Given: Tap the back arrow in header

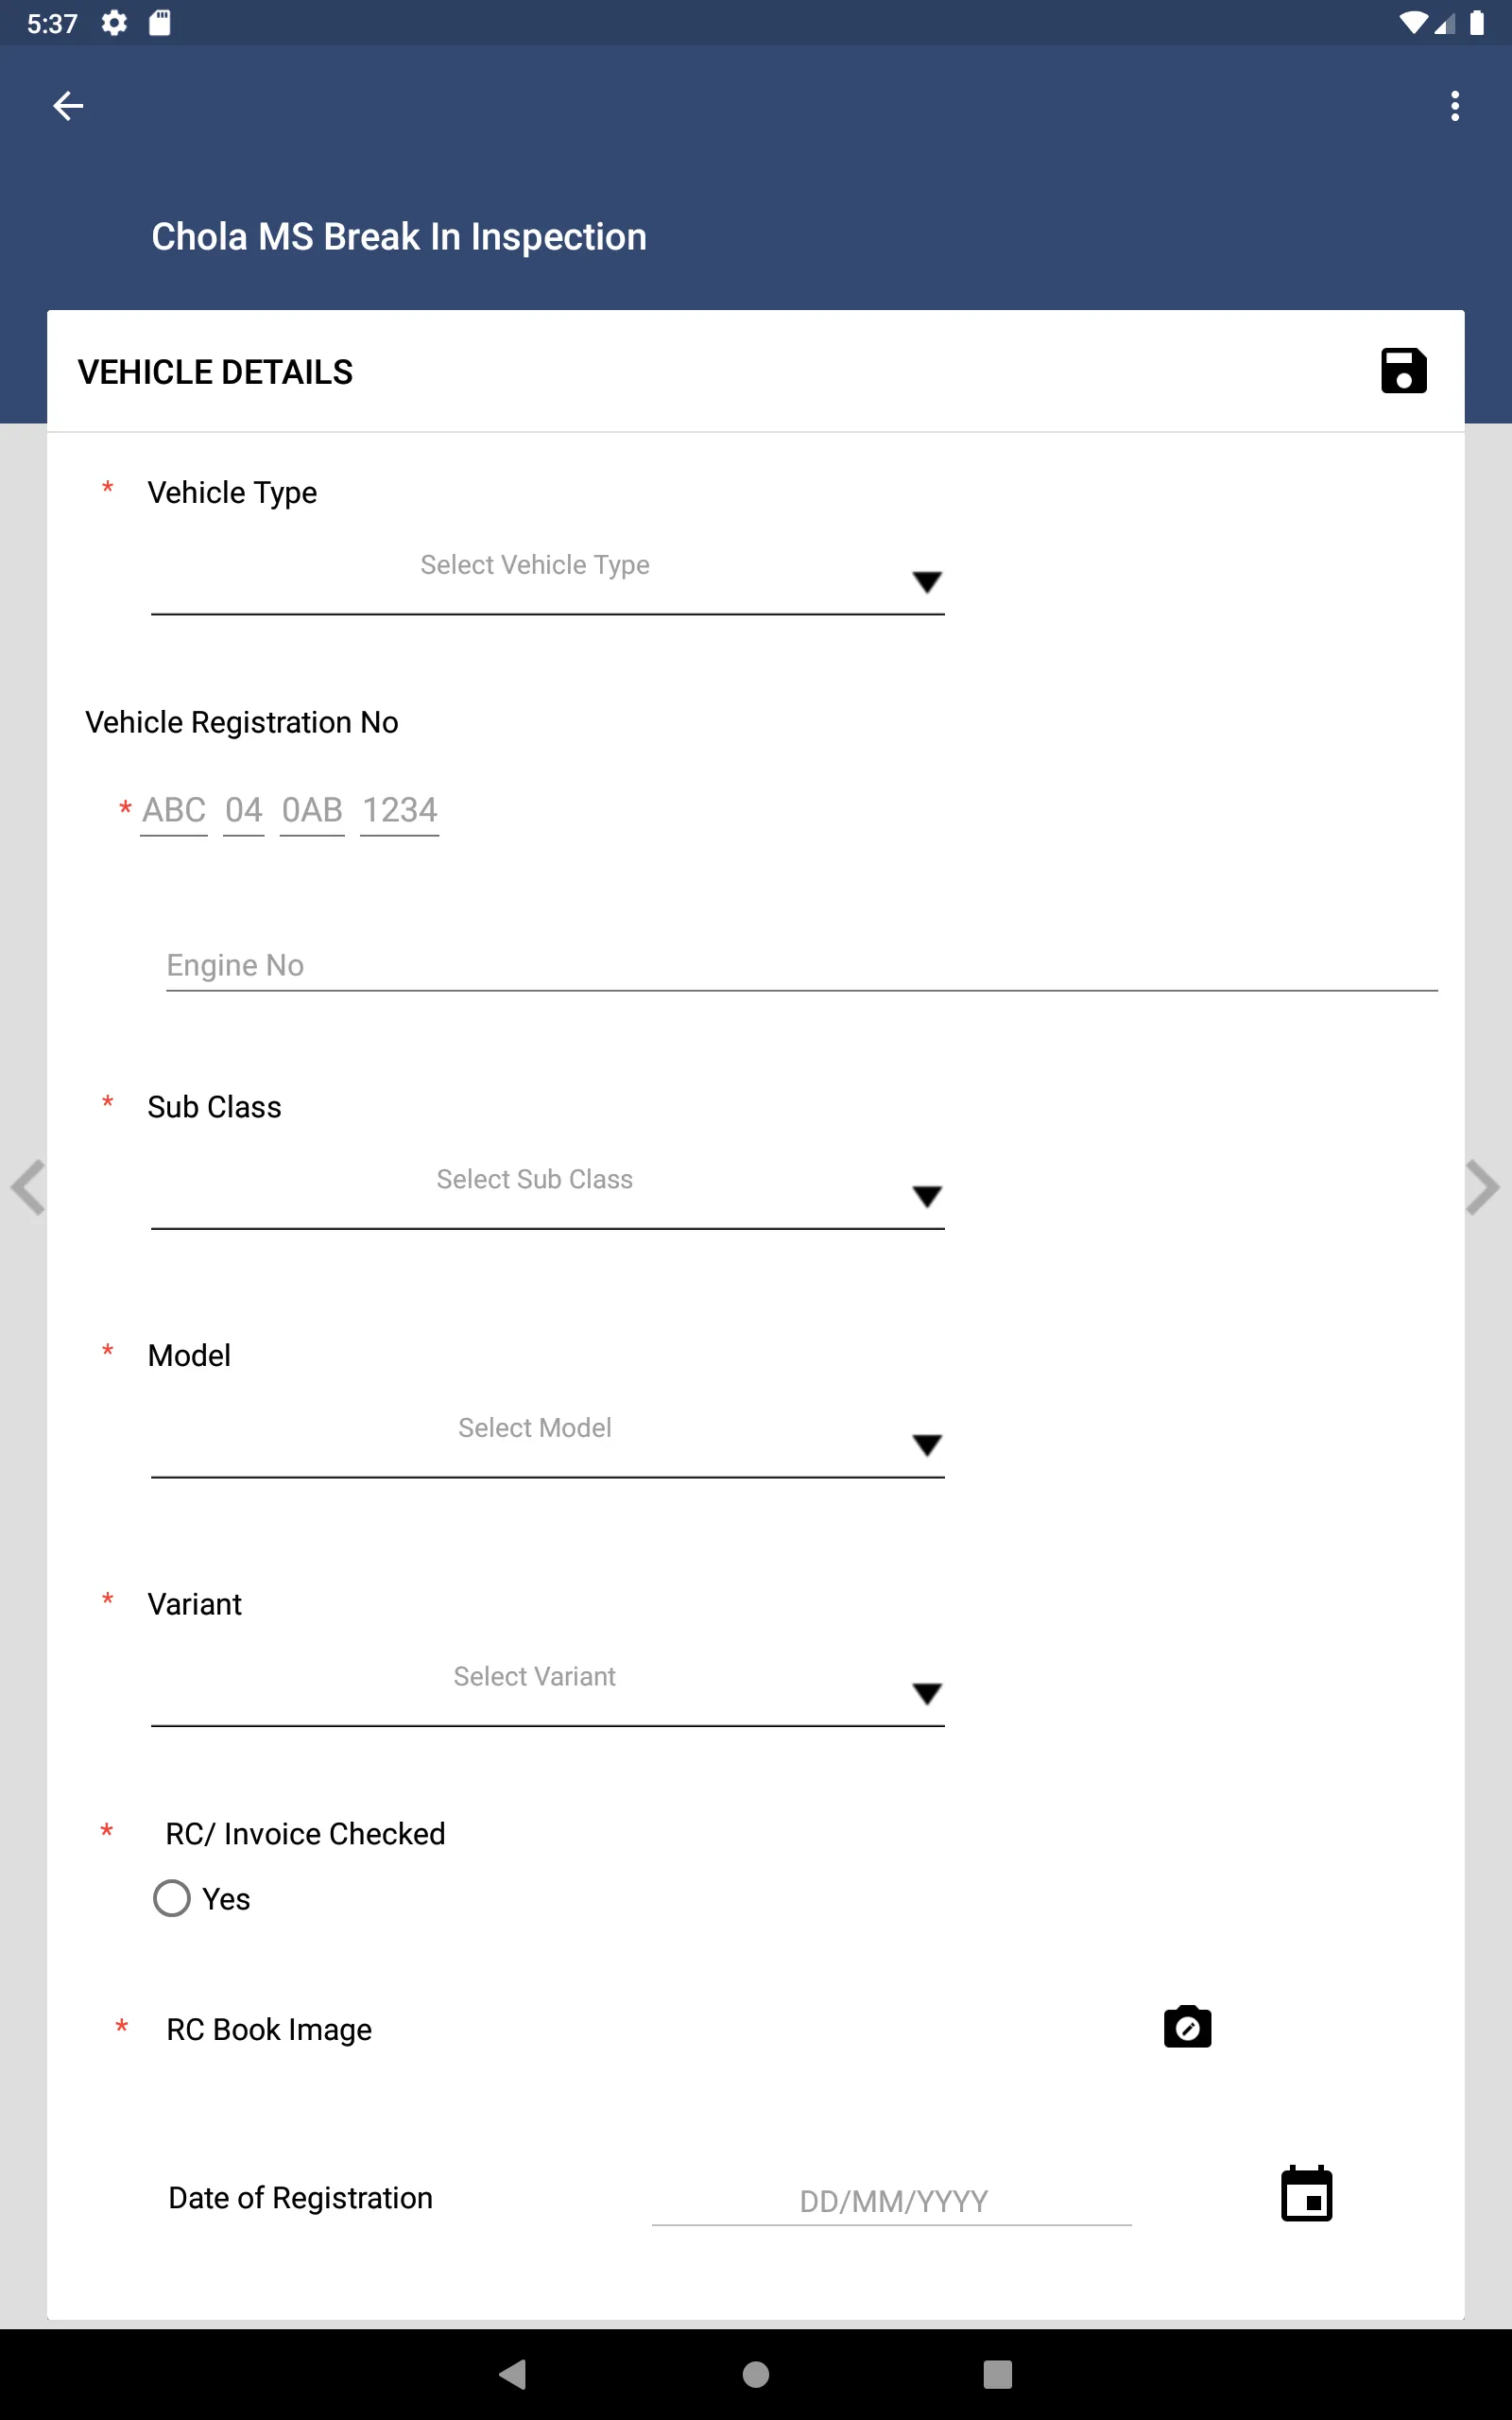Looking at the screenshot, I should coord(68,106).
